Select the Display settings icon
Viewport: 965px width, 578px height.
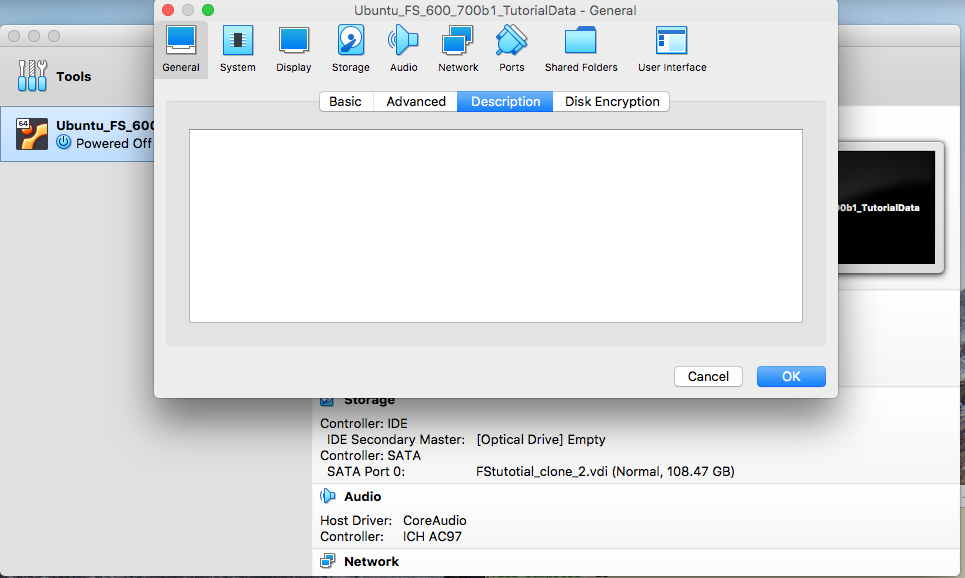click(294, 49)
